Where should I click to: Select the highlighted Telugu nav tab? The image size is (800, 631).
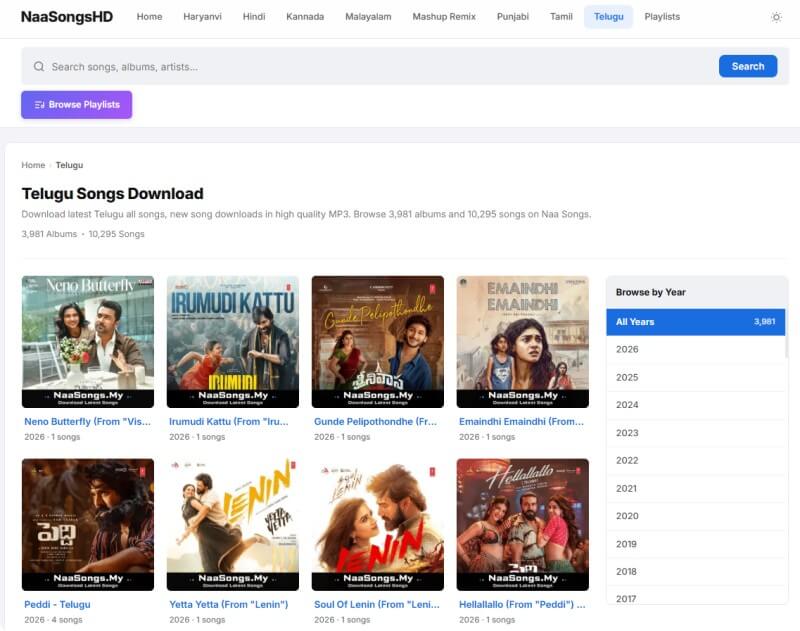point(608,17)
